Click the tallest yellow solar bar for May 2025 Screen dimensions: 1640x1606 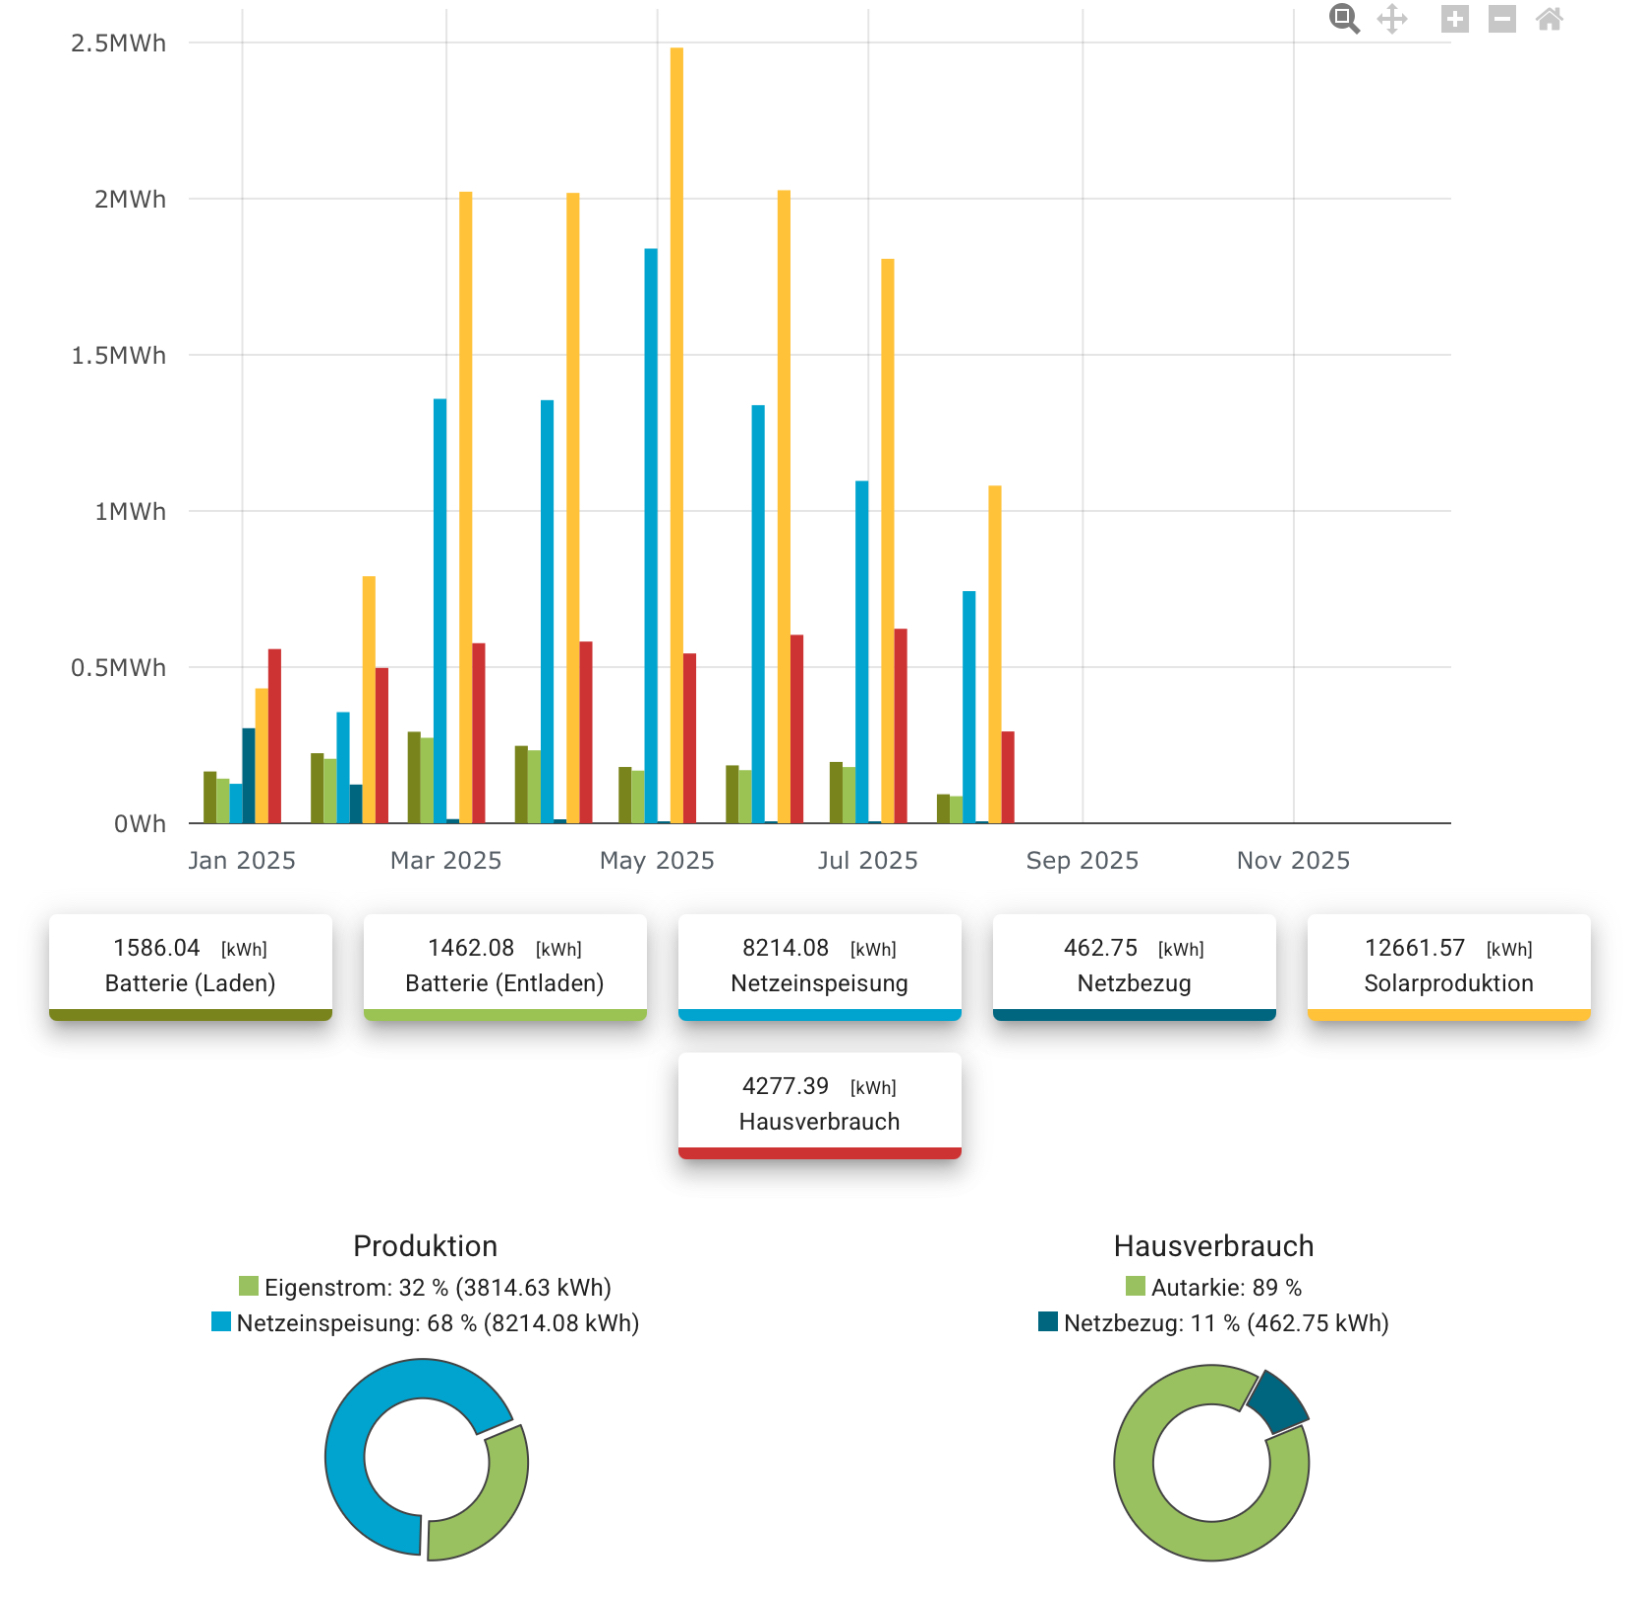[677, 435]
